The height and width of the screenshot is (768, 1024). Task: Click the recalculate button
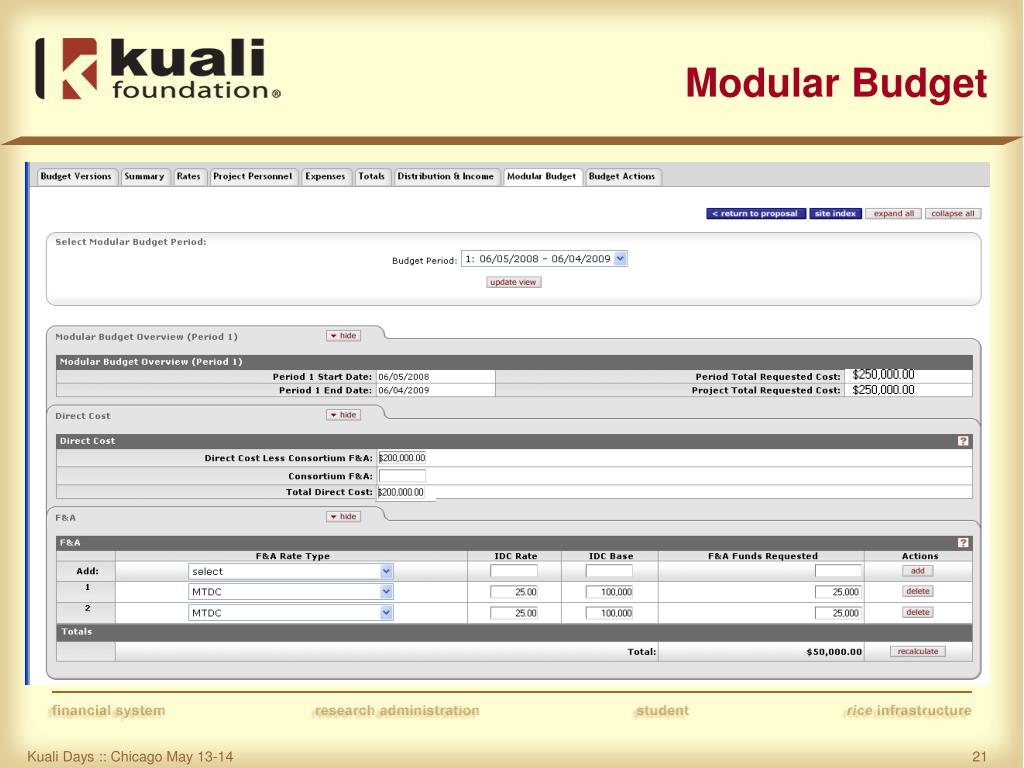click(918, 651)
